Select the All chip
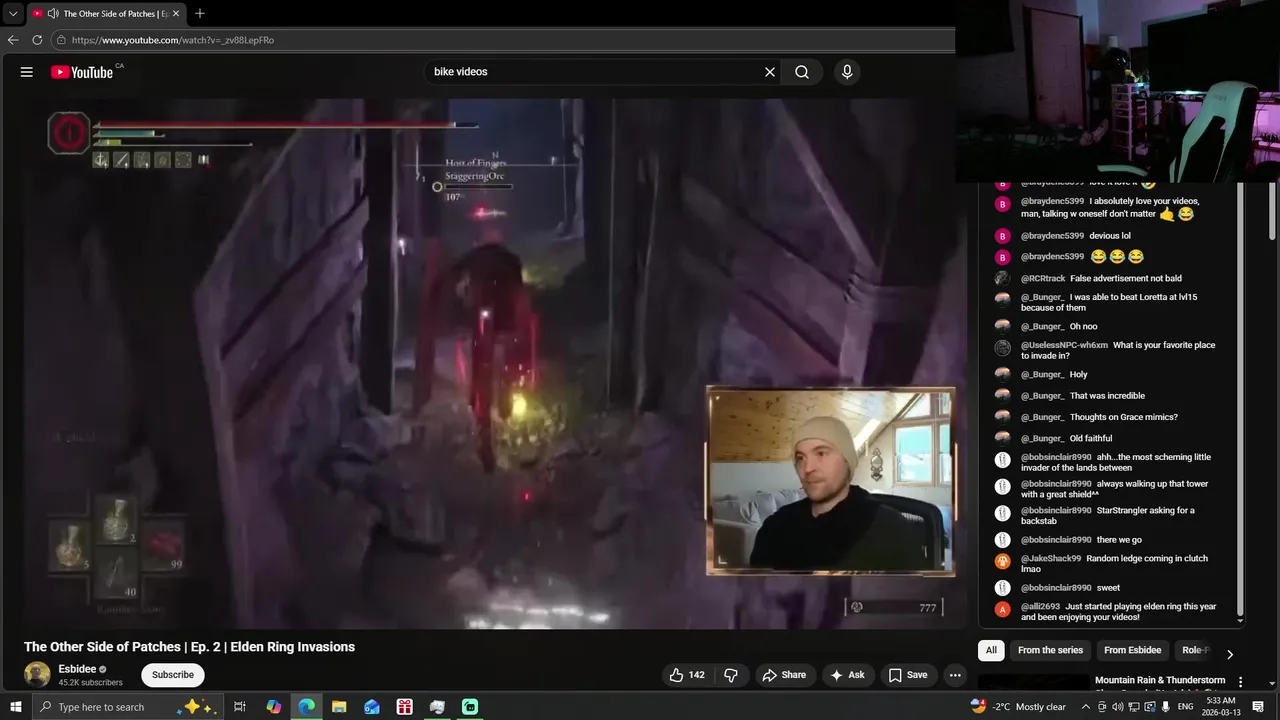1280x720 pixels. [991, 650]
